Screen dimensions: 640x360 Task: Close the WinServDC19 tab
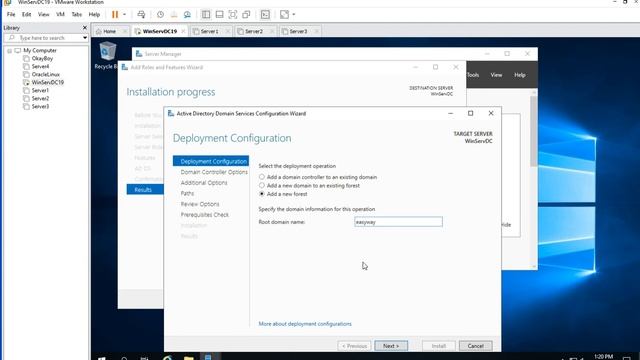point(183,31)
